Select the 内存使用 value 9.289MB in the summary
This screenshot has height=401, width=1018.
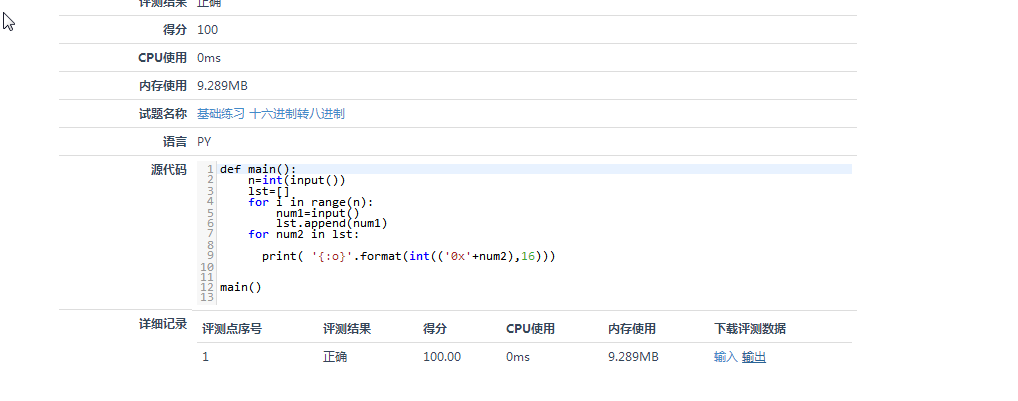tap(223, 86)
